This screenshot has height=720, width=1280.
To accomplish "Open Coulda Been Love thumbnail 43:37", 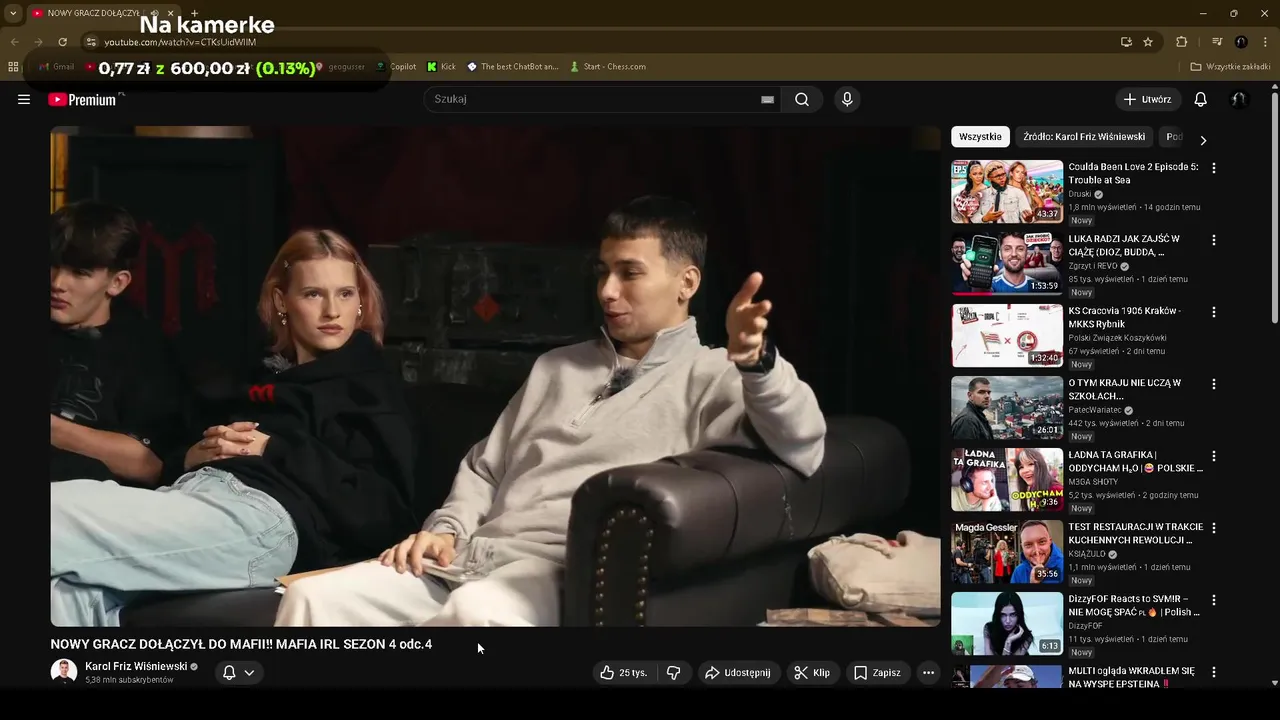I will [x=1007, y=191].
